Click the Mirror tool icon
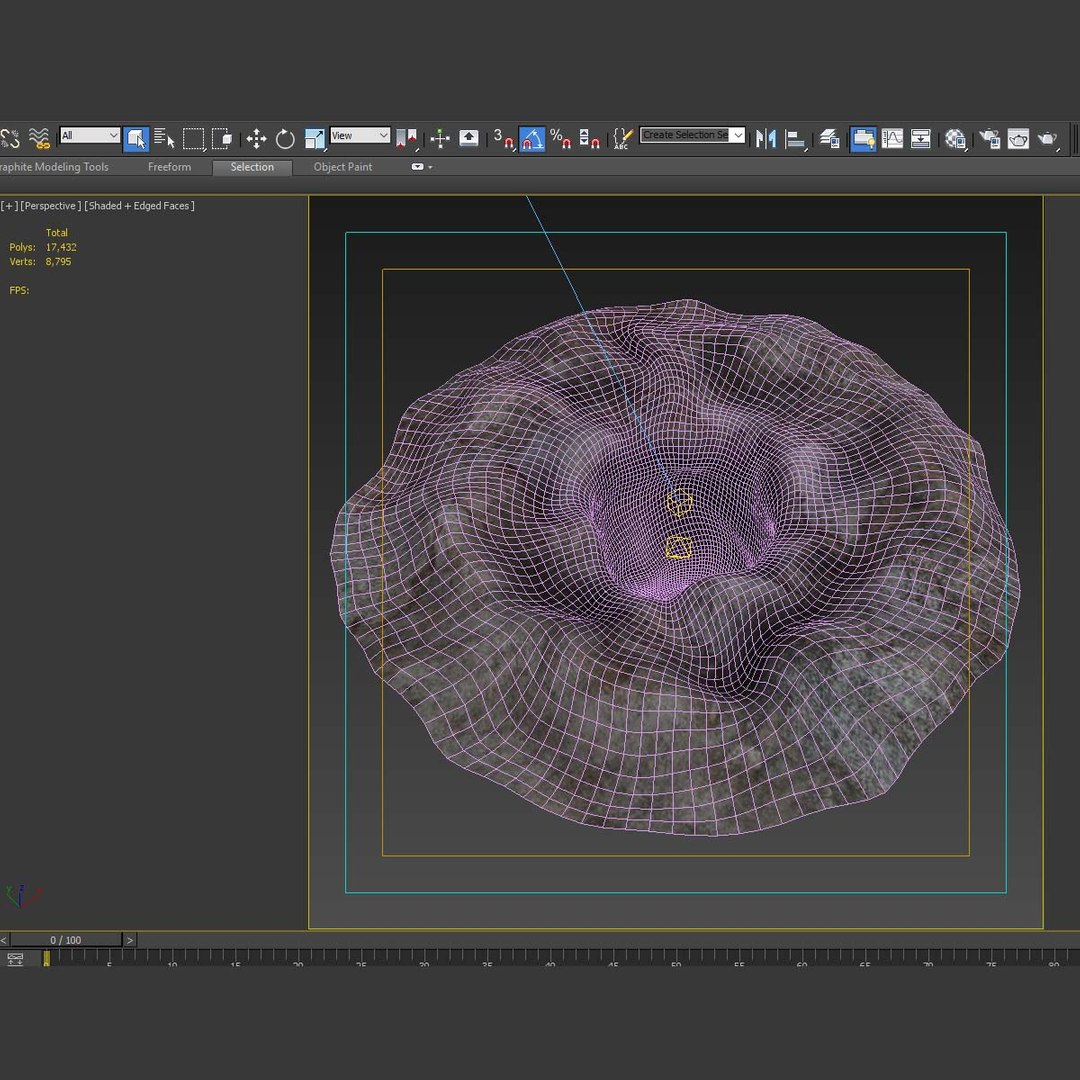Screen dimensions: 1080x1080 (x=766, y=138)
